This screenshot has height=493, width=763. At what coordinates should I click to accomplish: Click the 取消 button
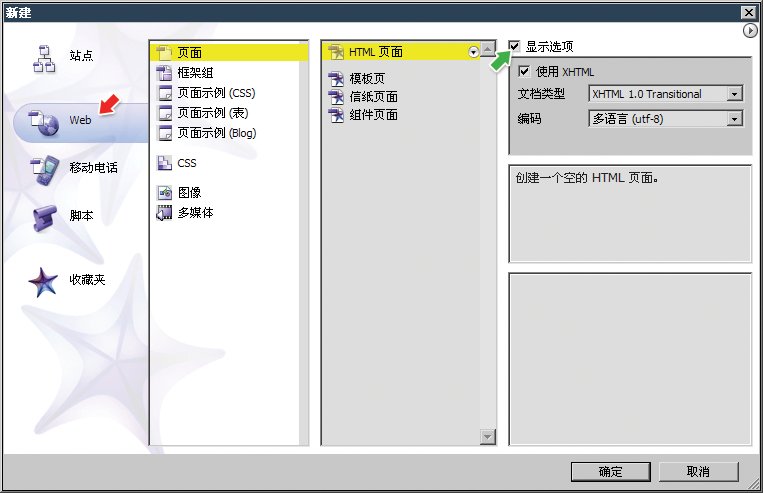pyautogui.click(x=698, y=472)
